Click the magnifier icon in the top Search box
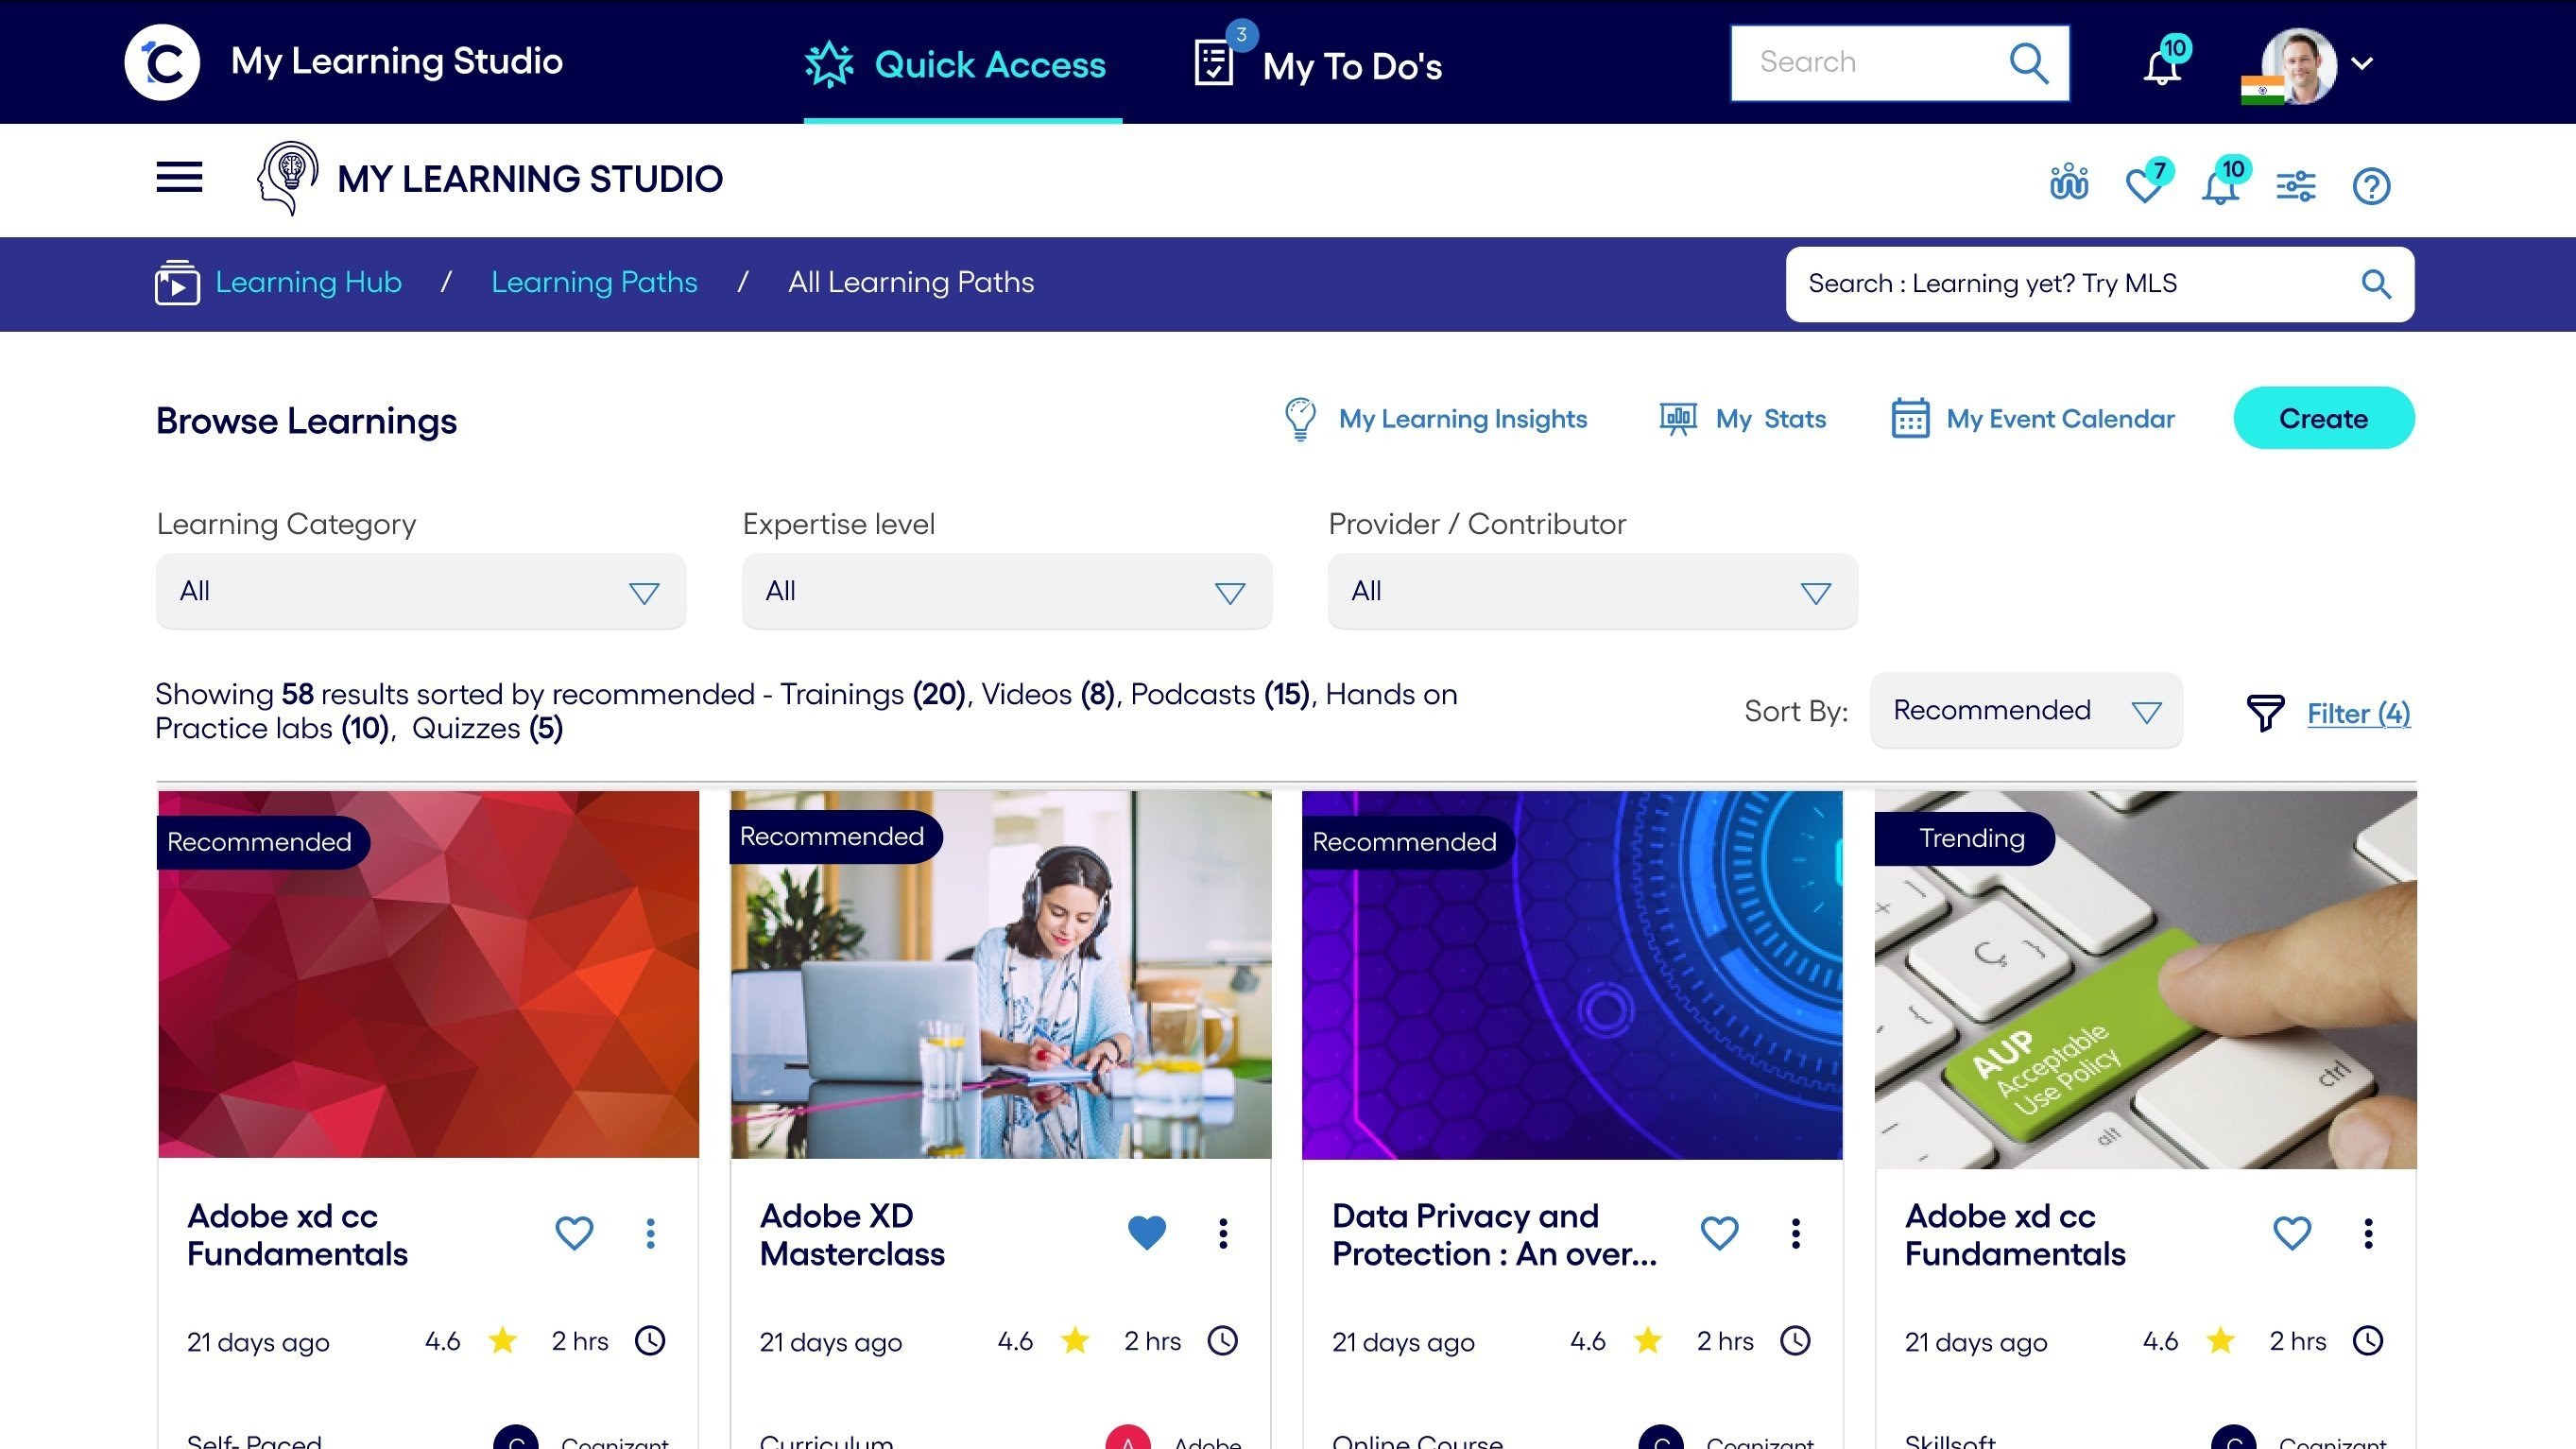Image resolution: width=2576 pixels, height=1449 pixels. [2028, 62]
